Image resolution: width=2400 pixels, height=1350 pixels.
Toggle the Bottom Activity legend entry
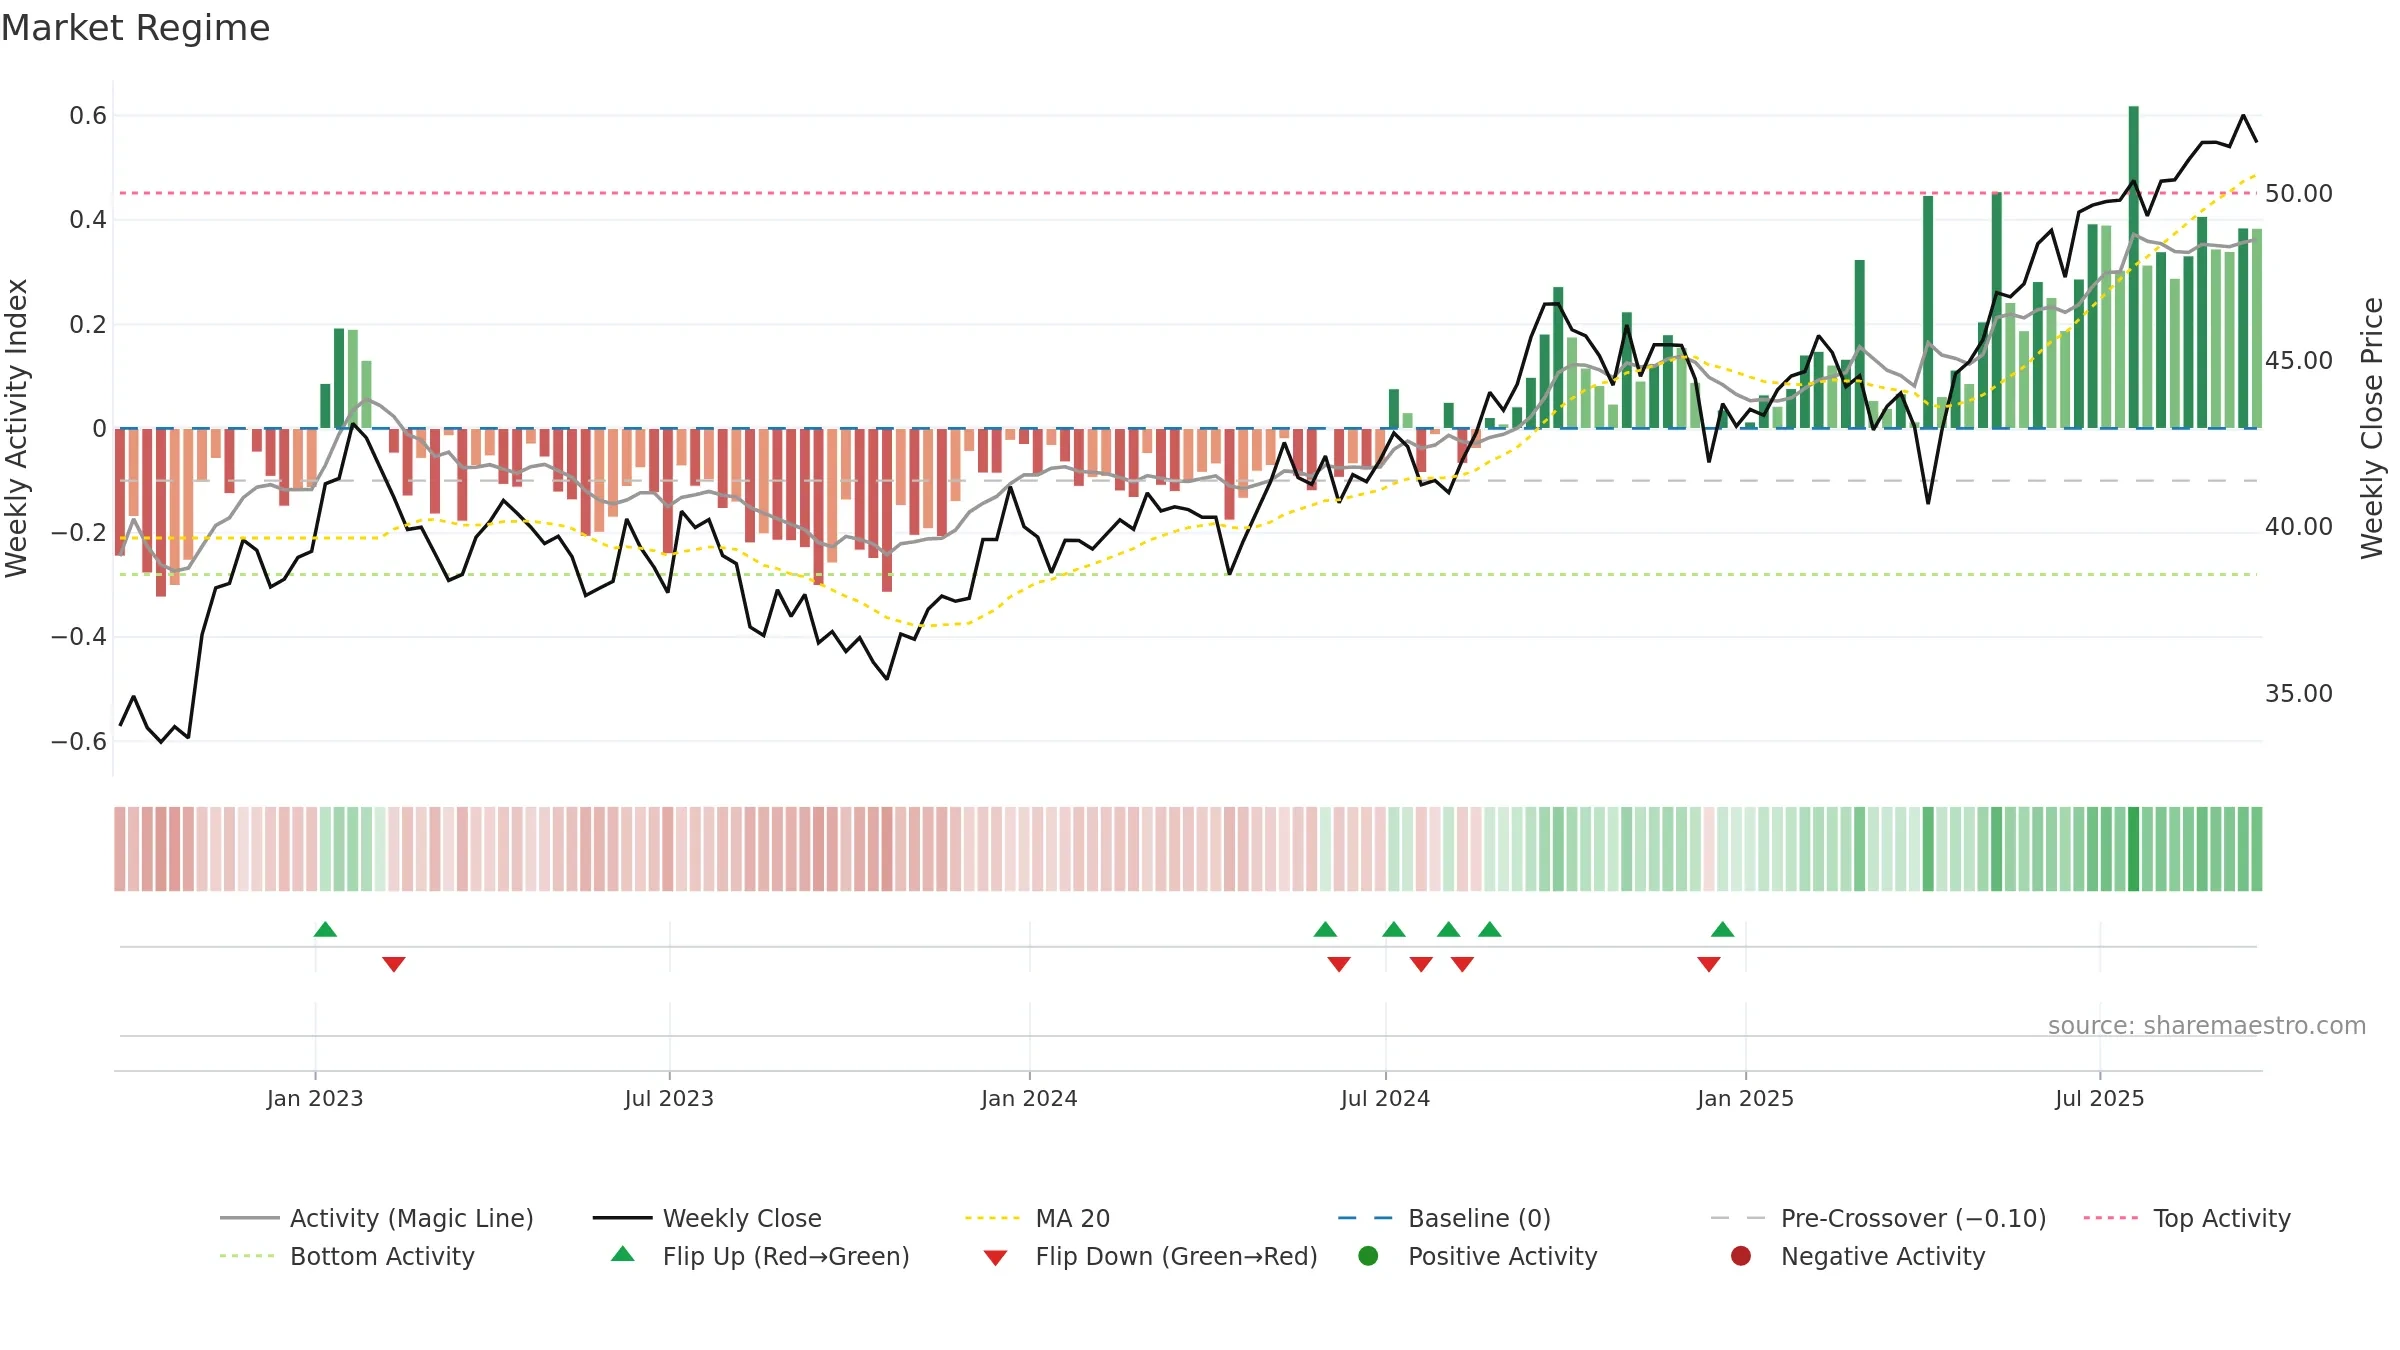point(347,1256)
